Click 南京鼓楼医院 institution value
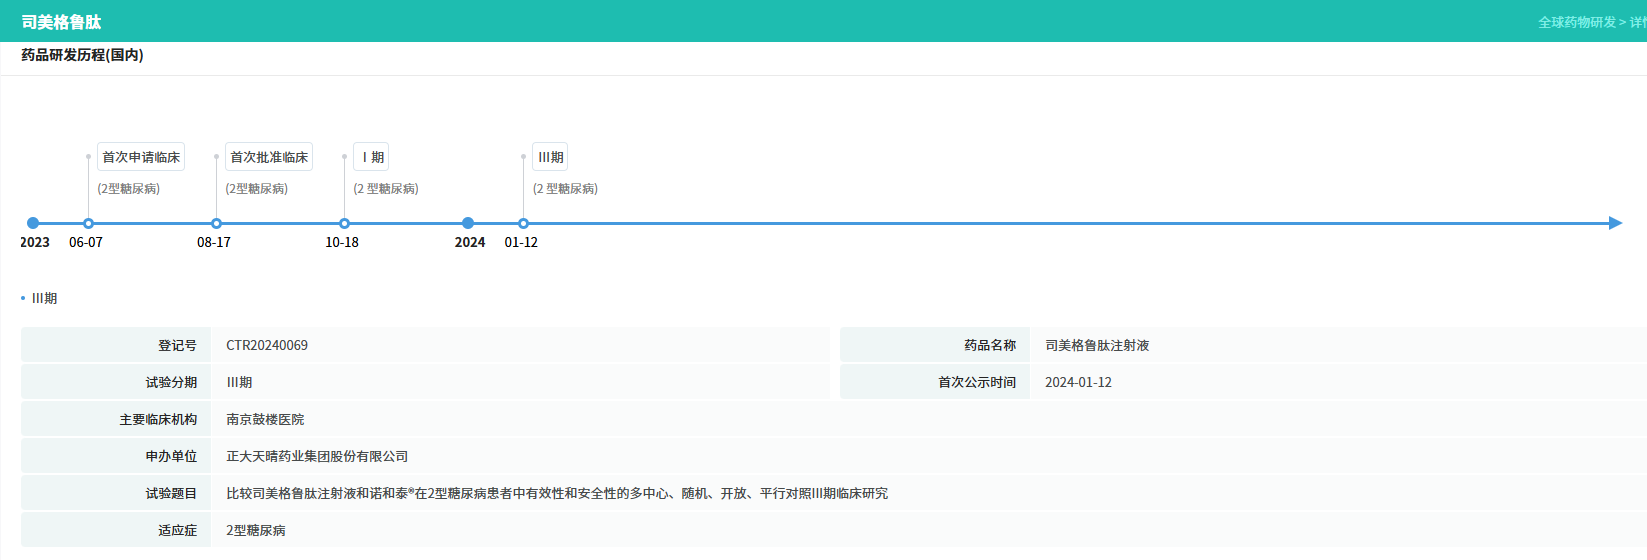 tap(265, 419)
